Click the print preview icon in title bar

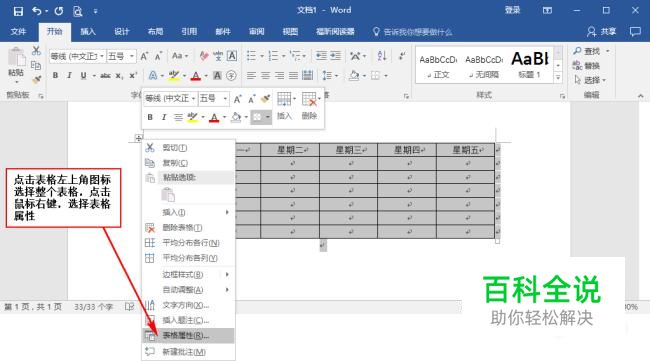[78, 11]
